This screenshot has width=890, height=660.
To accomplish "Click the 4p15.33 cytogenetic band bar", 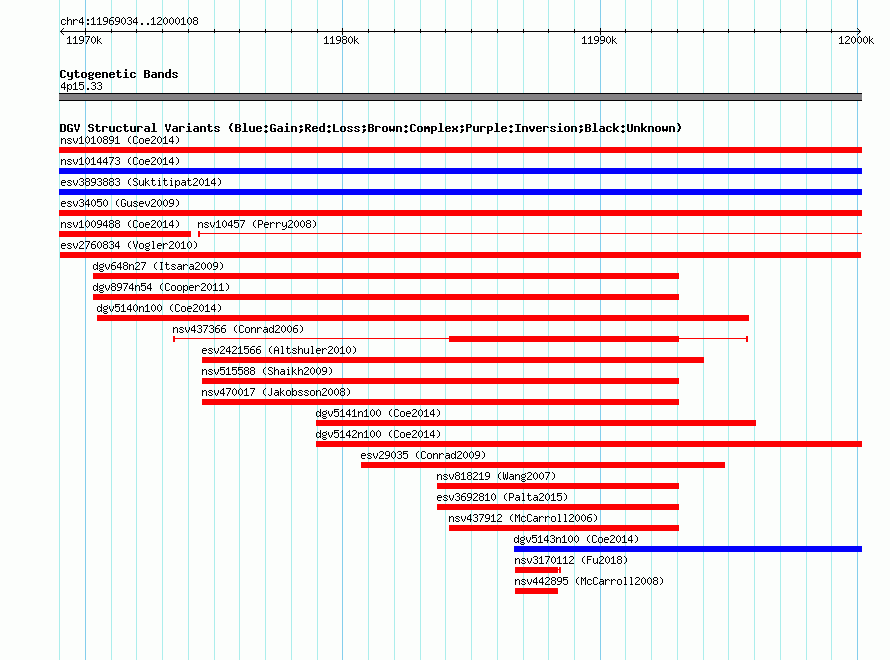I will click(460, 97).
